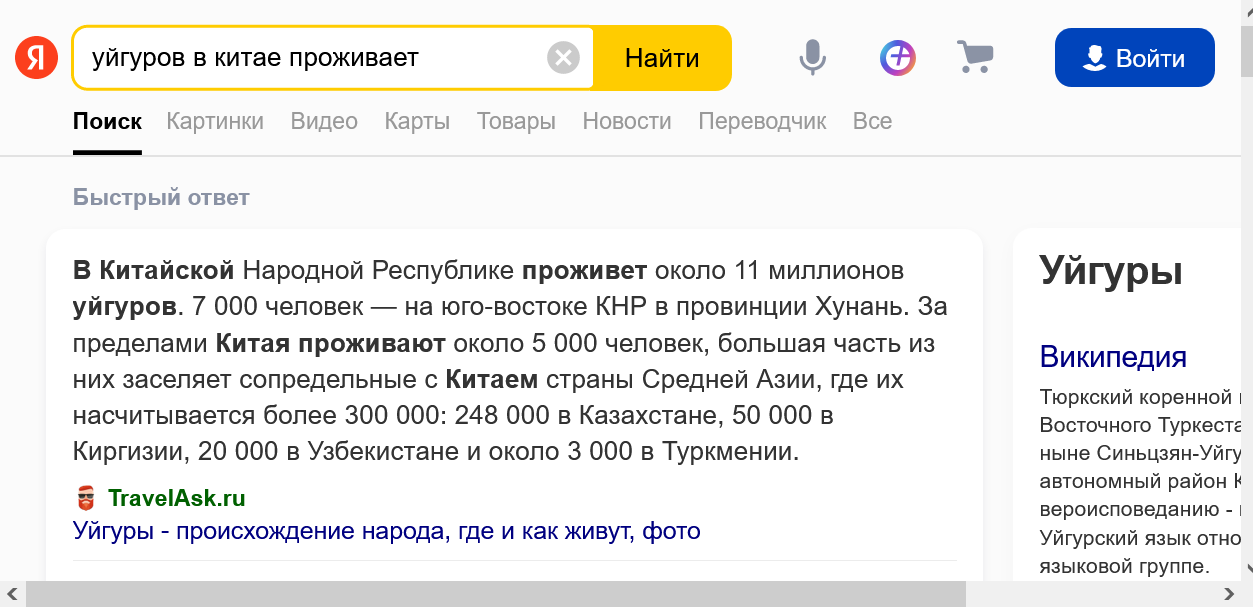
Task: Open the Уйгуры происхождение народа link
Action: pos(387,530)
